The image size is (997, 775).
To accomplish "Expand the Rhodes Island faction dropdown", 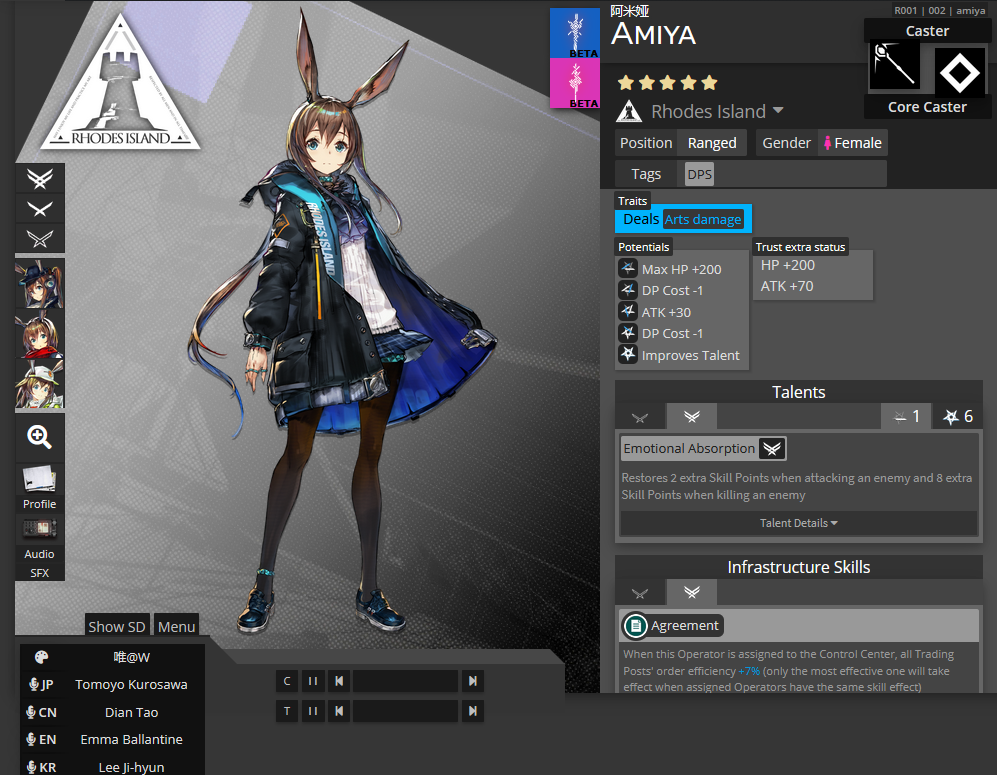I will pos(778,111).
